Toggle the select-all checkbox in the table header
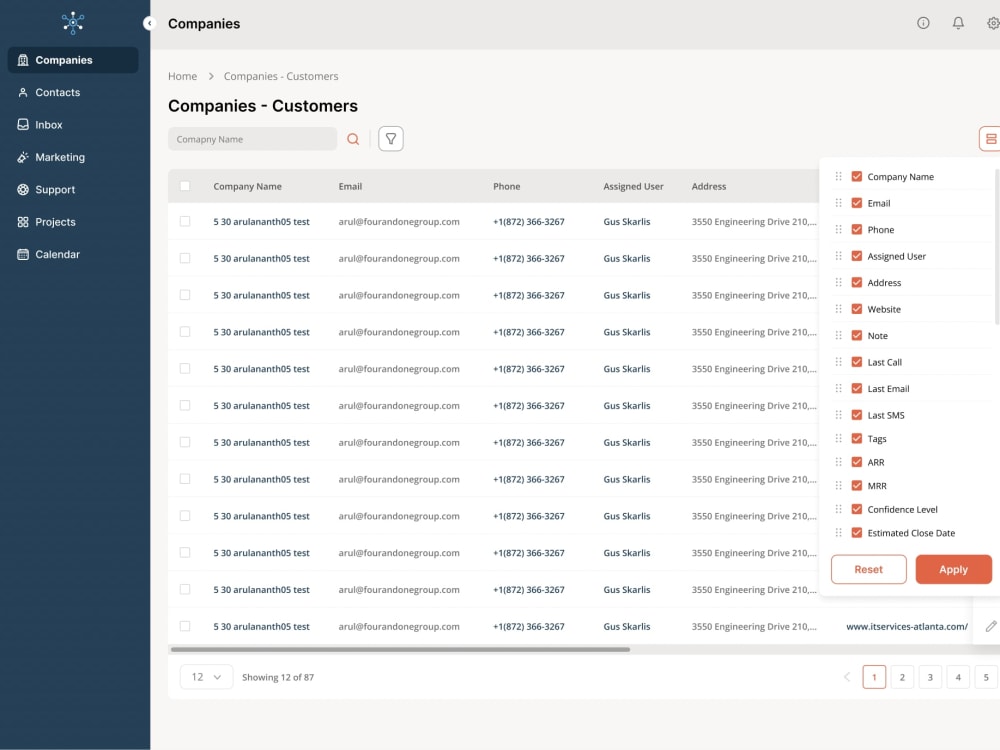The width and height of the screenshot is (1000, 750). 185,186
